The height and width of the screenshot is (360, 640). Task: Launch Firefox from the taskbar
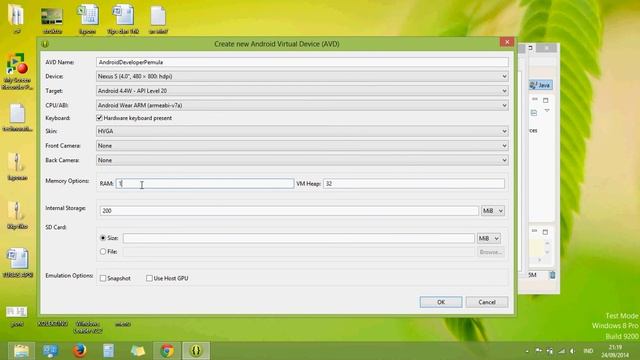tap(80, 351)
